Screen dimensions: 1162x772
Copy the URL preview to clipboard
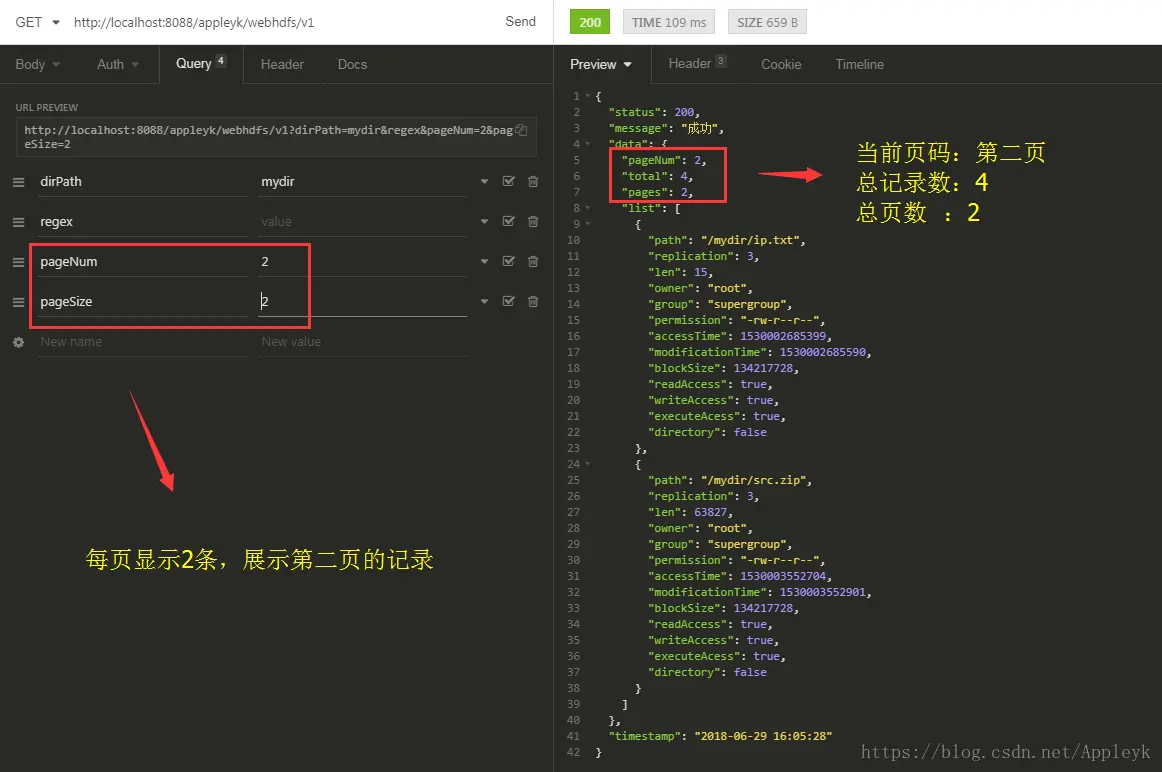coord(522,130)
